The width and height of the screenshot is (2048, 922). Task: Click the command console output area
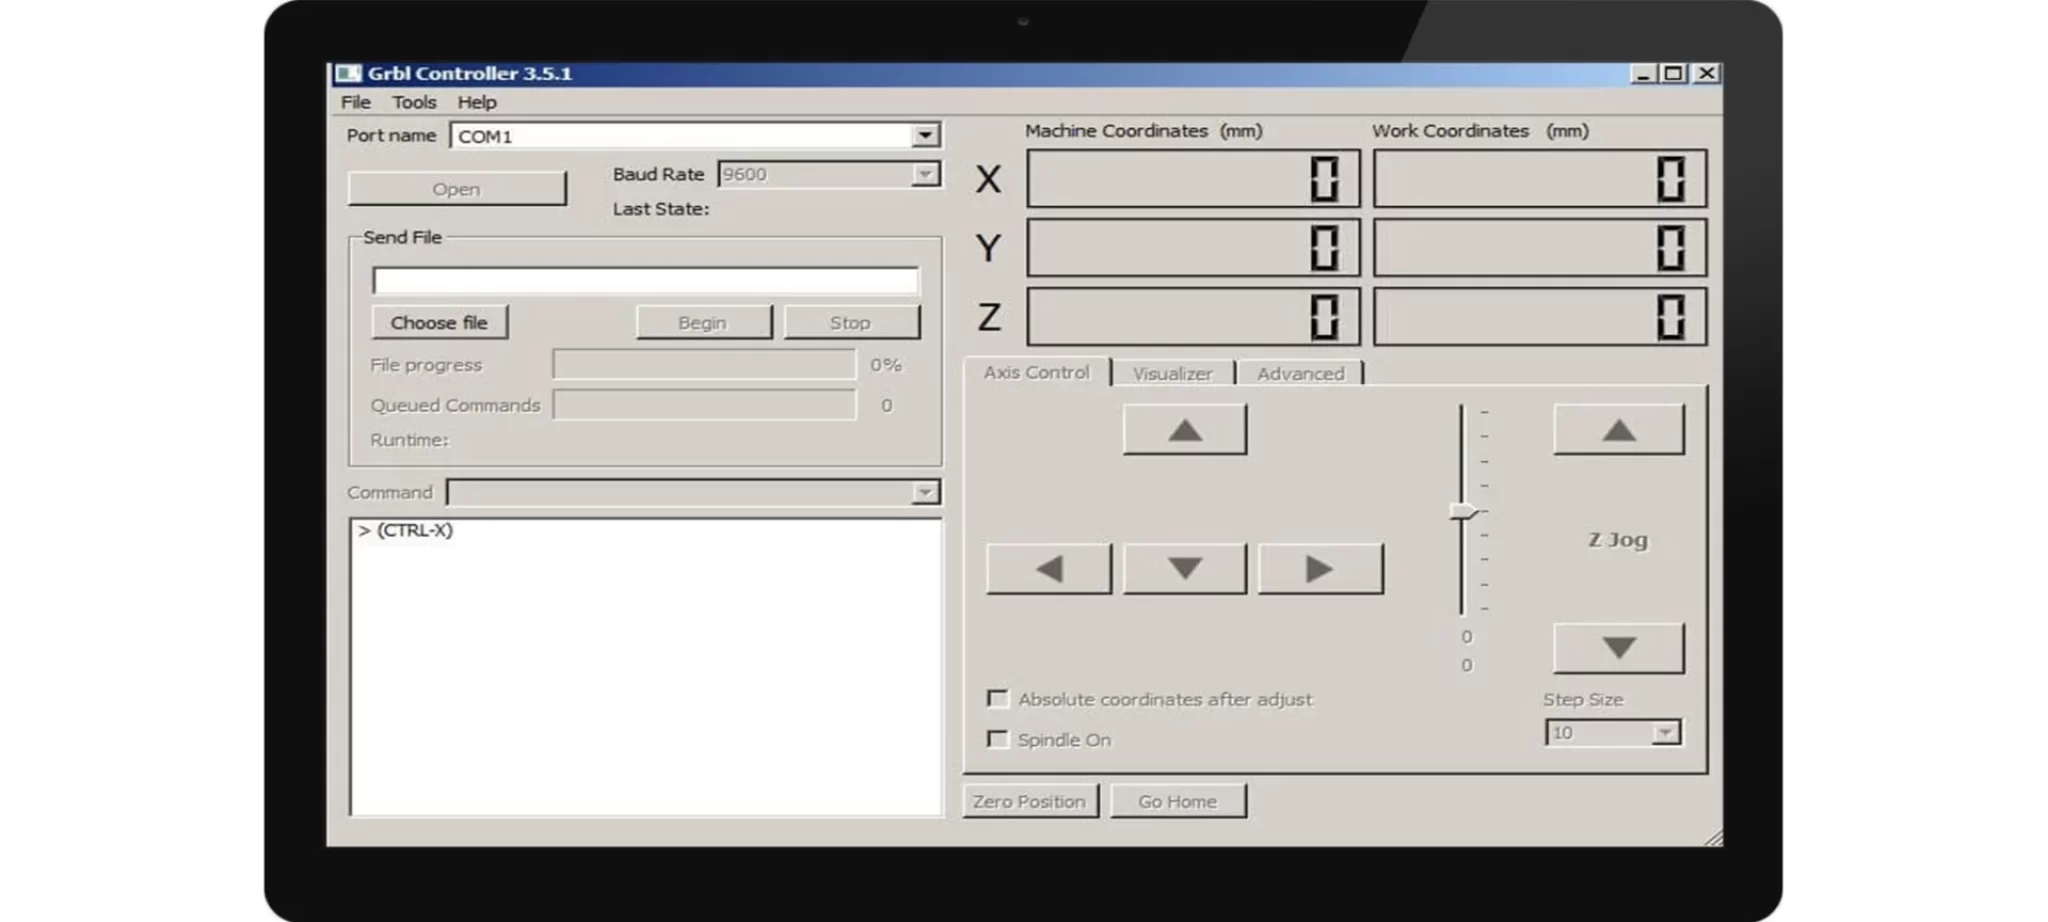(x=646, y=667)
